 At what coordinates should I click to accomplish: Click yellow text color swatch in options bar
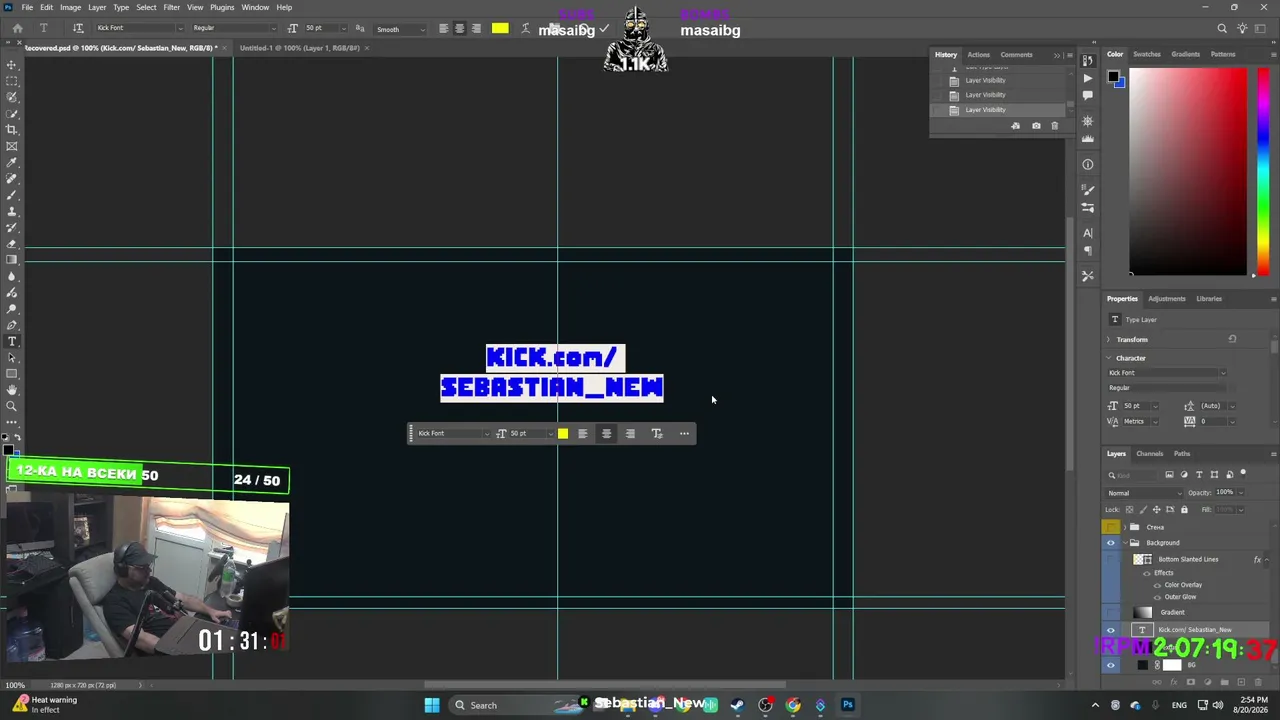click(500, 28)
